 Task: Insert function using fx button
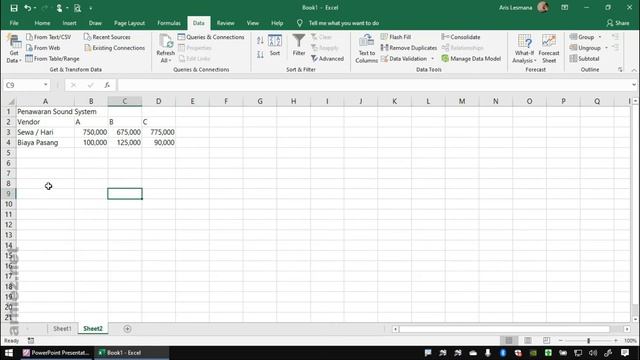tap(107, 85)
